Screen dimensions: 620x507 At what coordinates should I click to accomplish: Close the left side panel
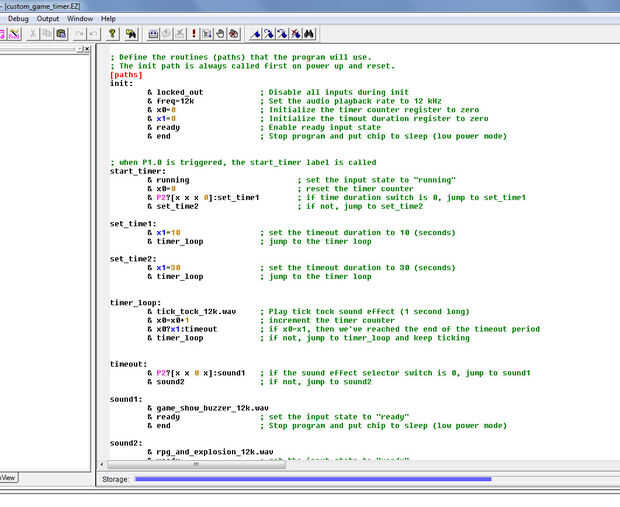click(87, 49)
